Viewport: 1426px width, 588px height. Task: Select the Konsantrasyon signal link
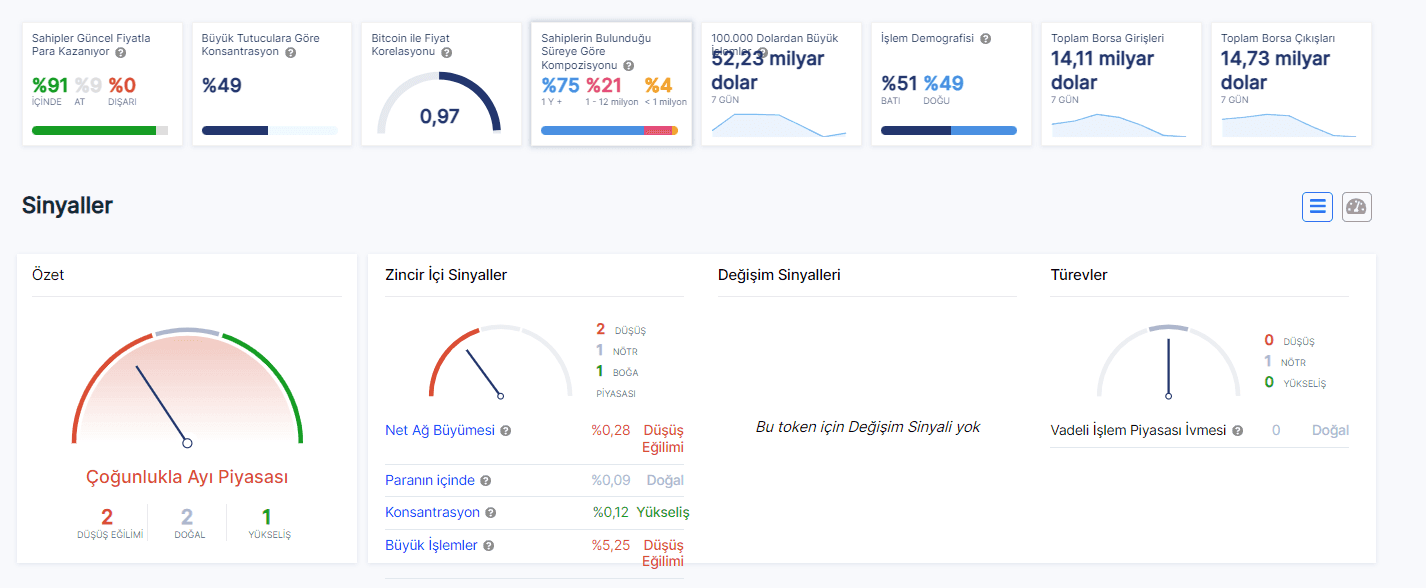point(432,513)
